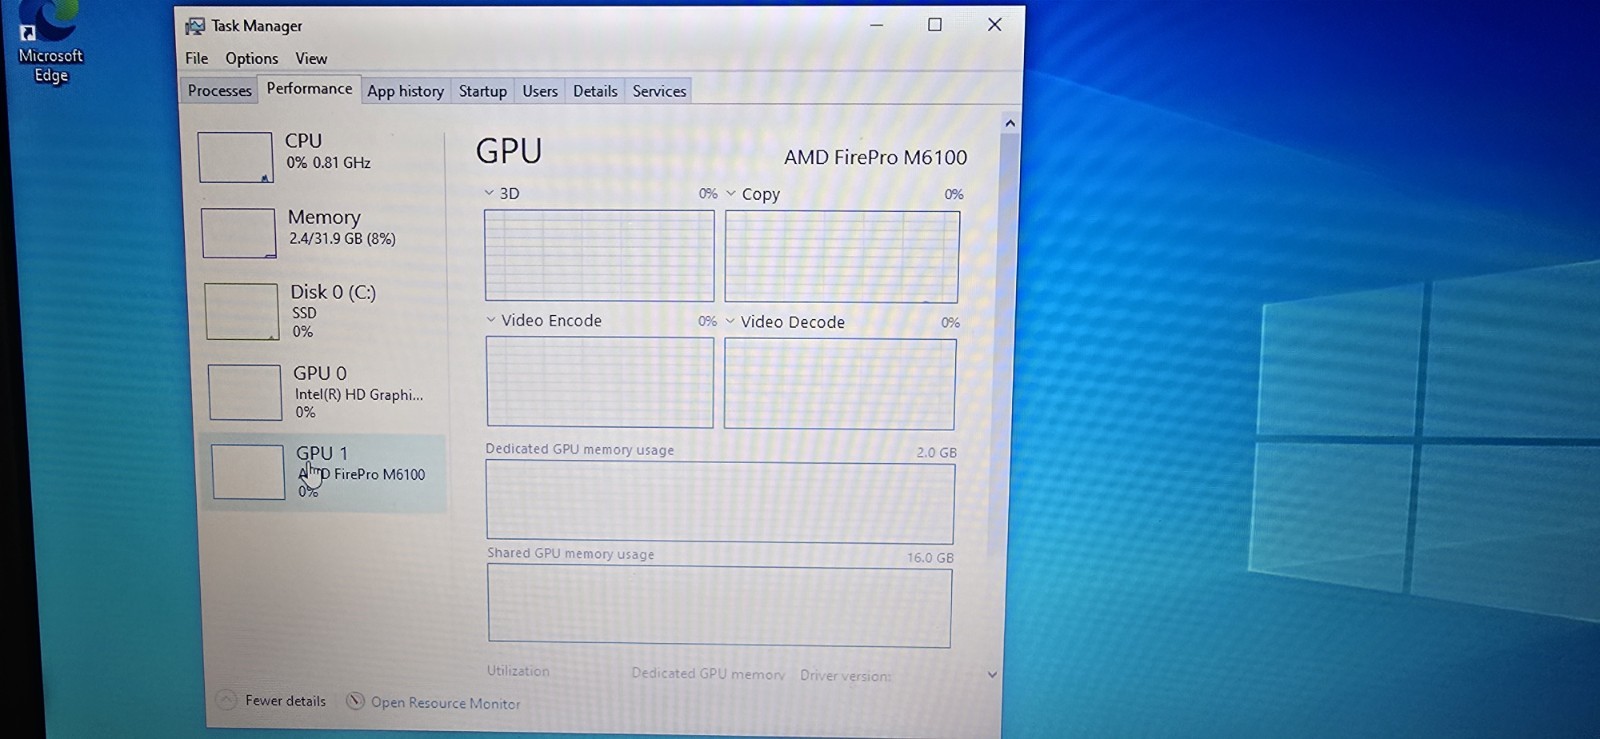
Task: Open the File menu
Action: 197,58
